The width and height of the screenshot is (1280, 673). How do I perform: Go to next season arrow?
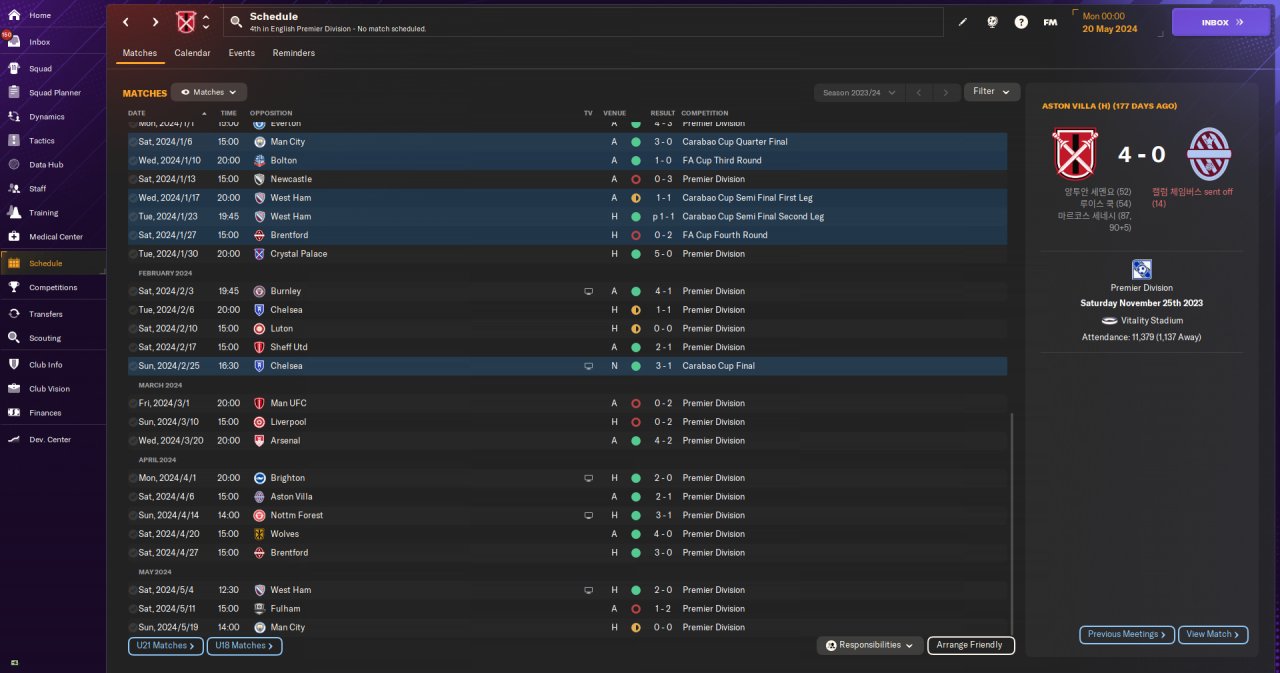tap(946, 93)
